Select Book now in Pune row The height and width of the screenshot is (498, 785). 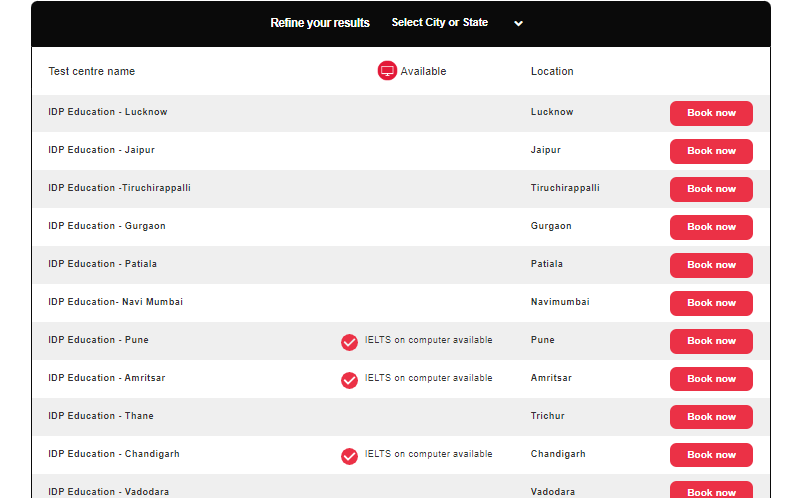coord(711,341)
